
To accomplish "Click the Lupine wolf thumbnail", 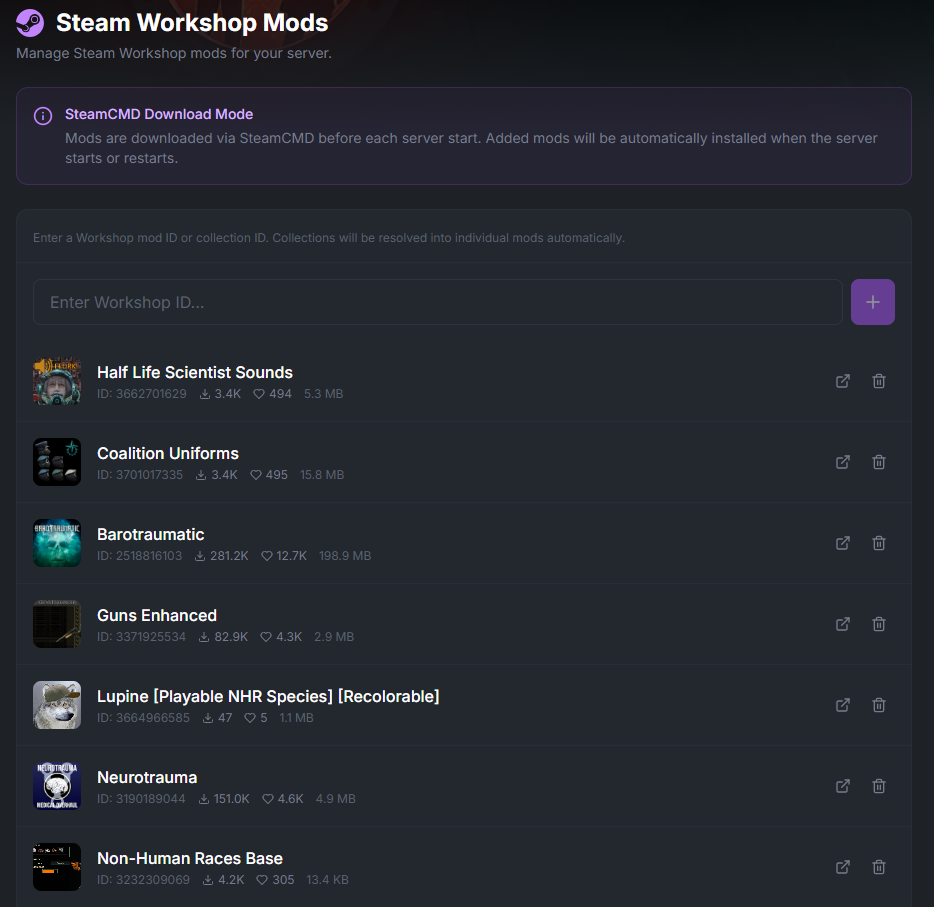I will [x=57, y=705].
